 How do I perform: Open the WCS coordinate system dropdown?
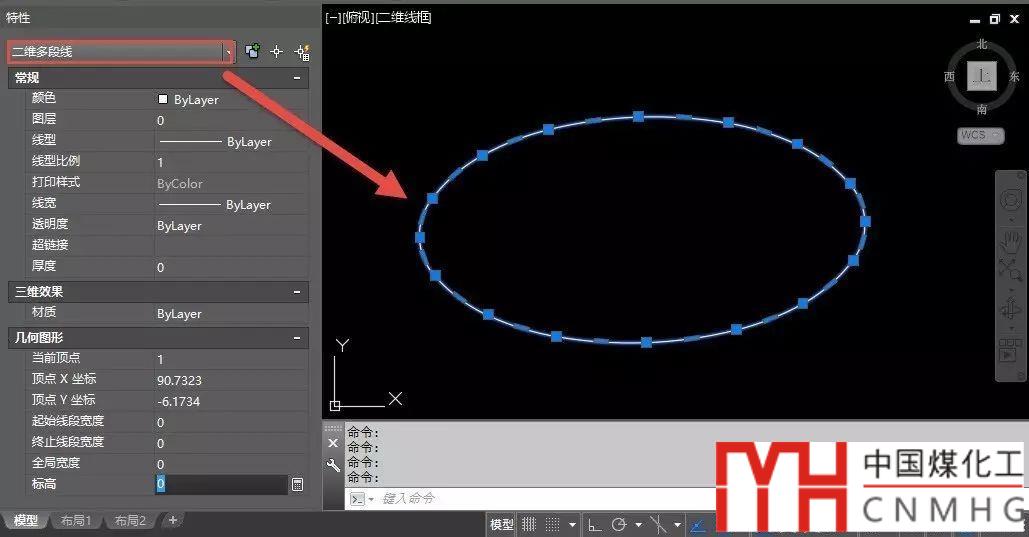tap(980, 135)
